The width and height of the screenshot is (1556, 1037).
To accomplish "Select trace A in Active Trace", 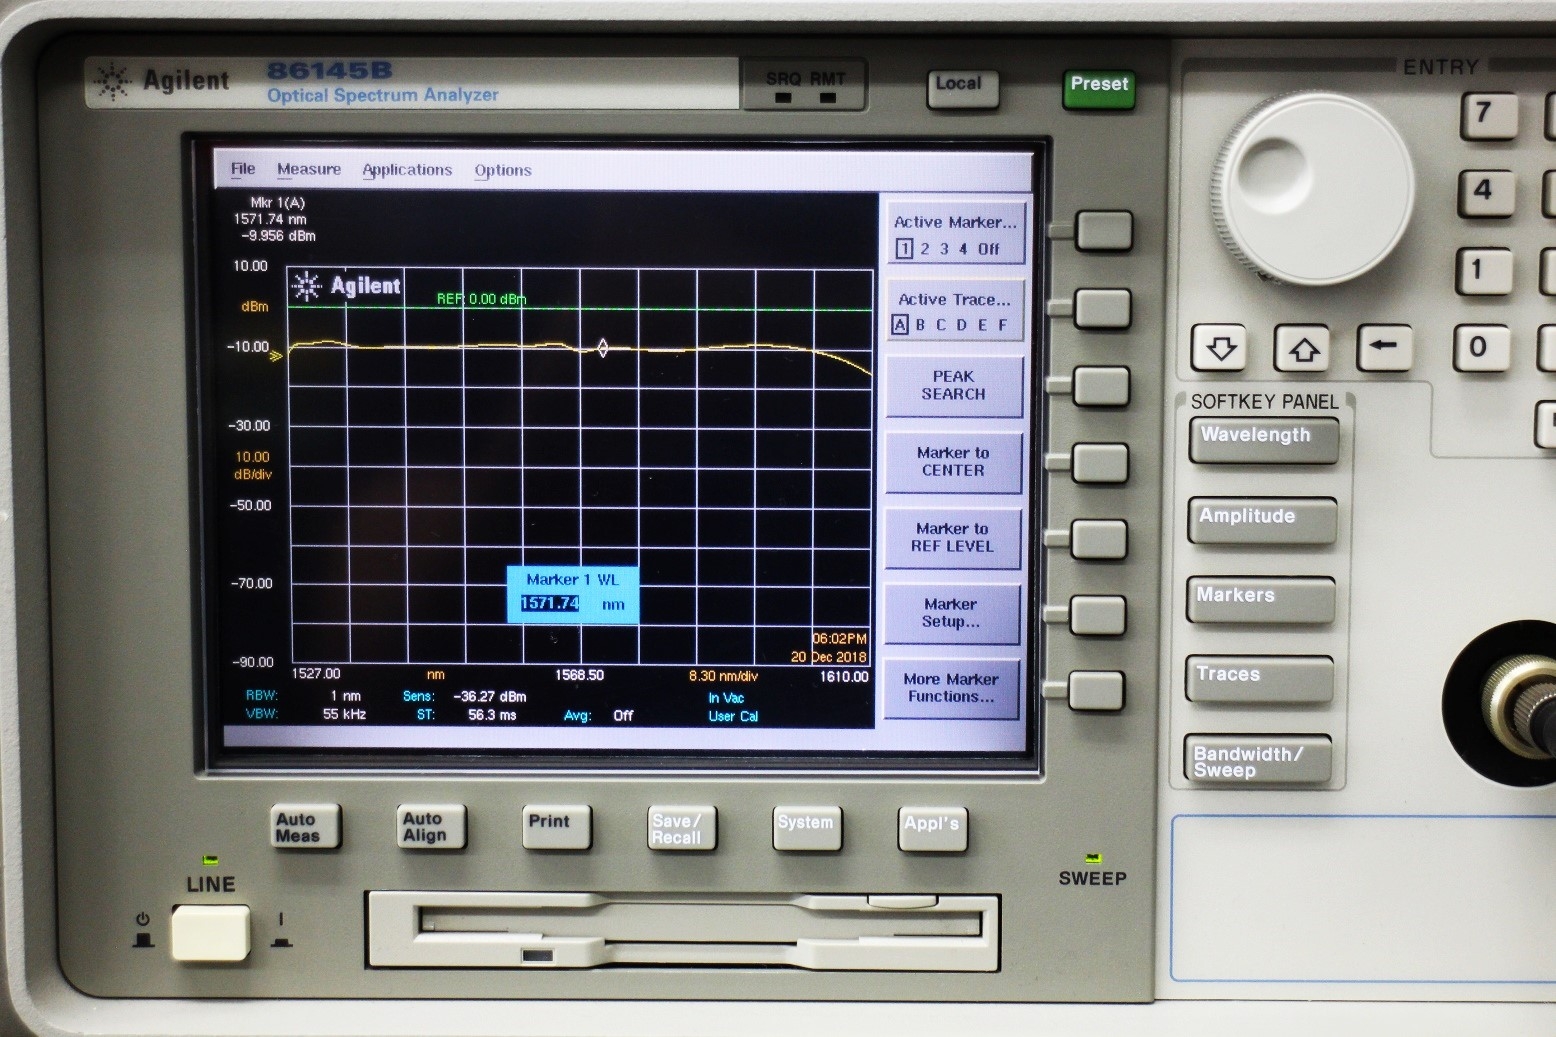I will (x=900, y=325).
